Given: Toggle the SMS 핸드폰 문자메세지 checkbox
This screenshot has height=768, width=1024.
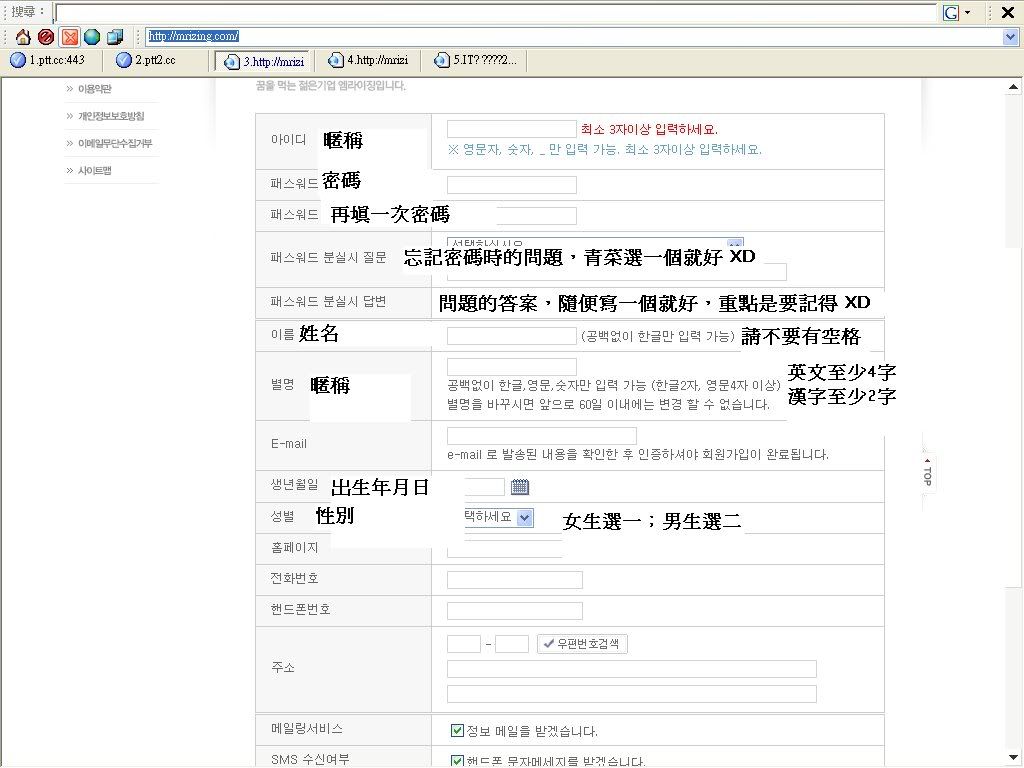Looking at the screenshot, I should pos(458,761).
